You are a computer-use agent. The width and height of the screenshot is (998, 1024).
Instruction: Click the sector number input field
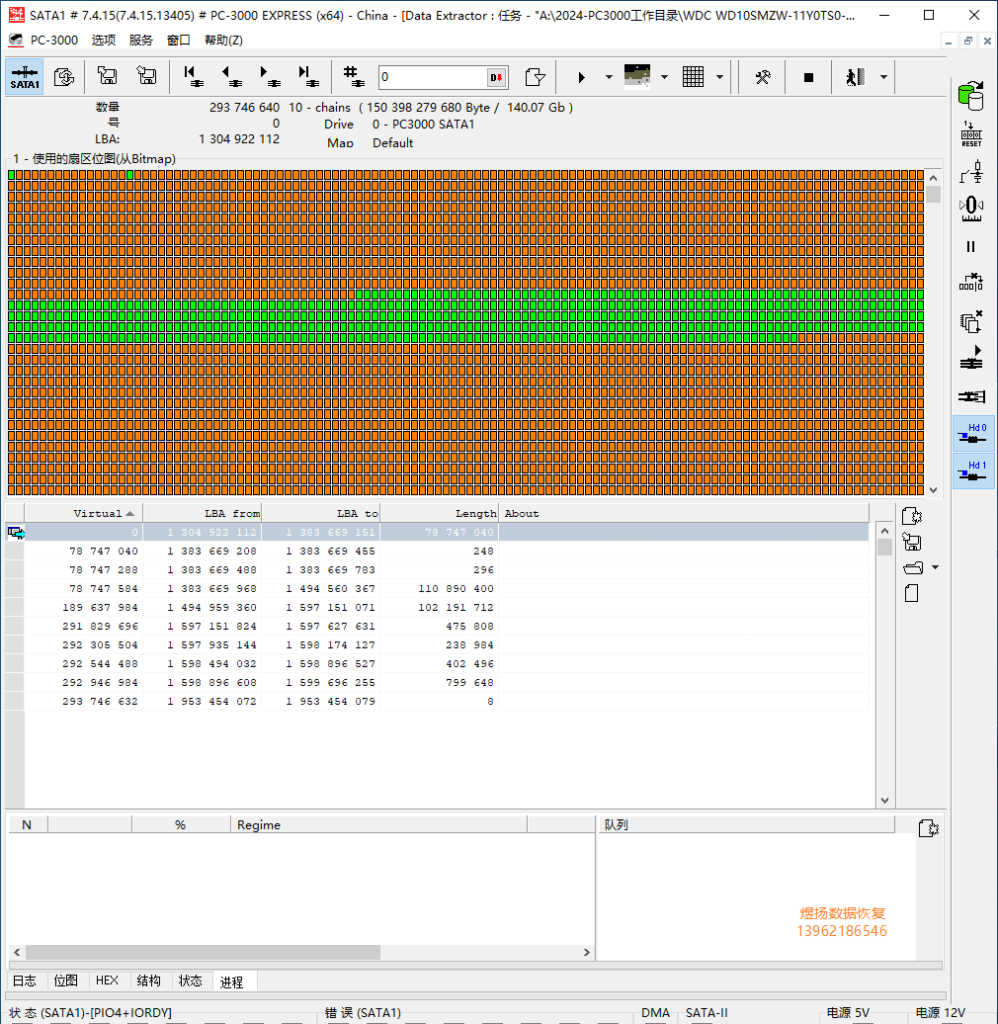click(432, 77)
